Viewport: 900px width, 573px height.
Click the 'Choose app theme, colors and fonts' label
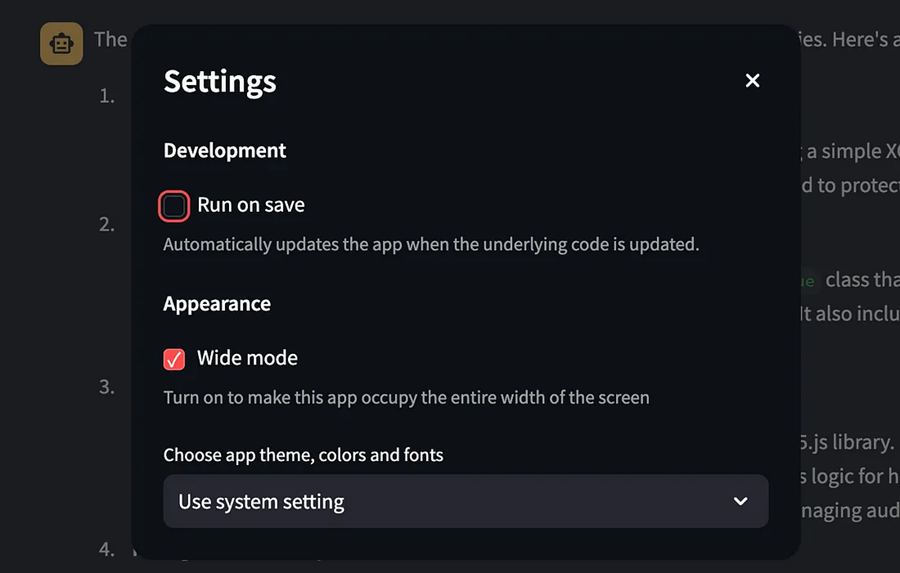[303, 455]
